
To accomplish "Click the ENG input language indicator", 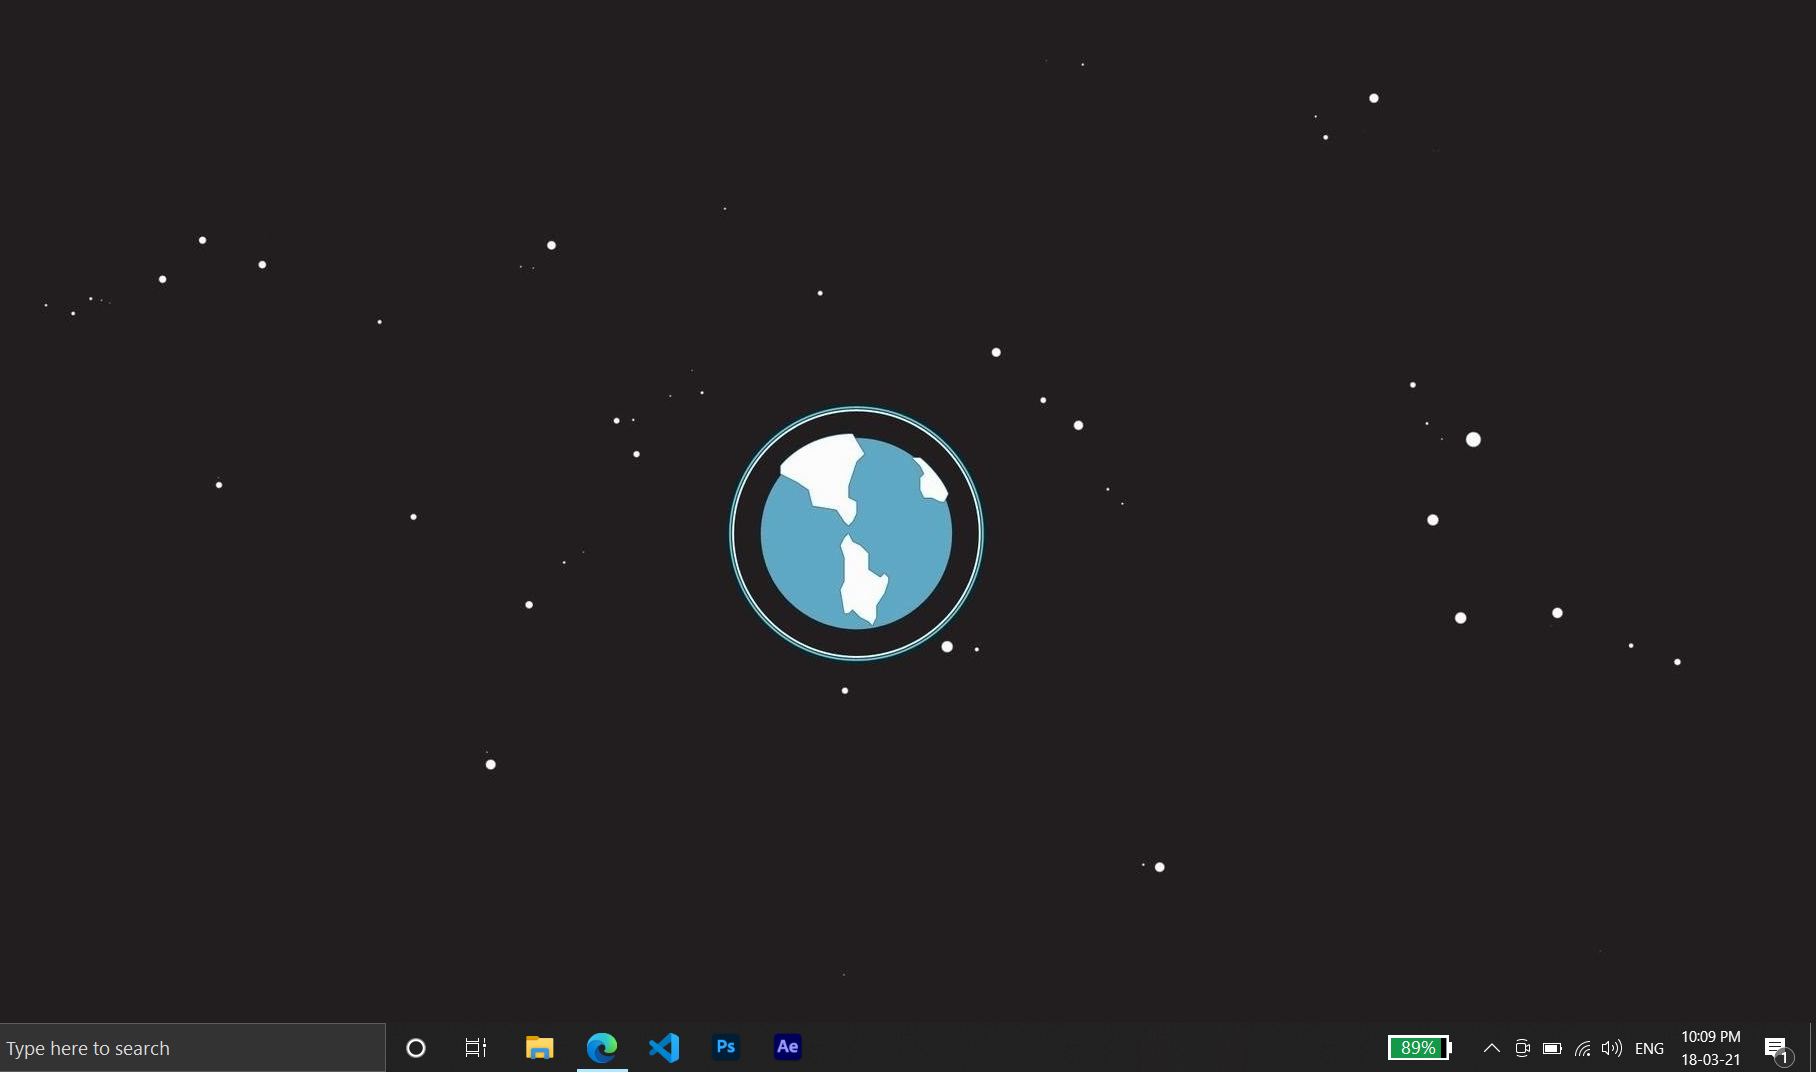I will pos(1649,1048).
